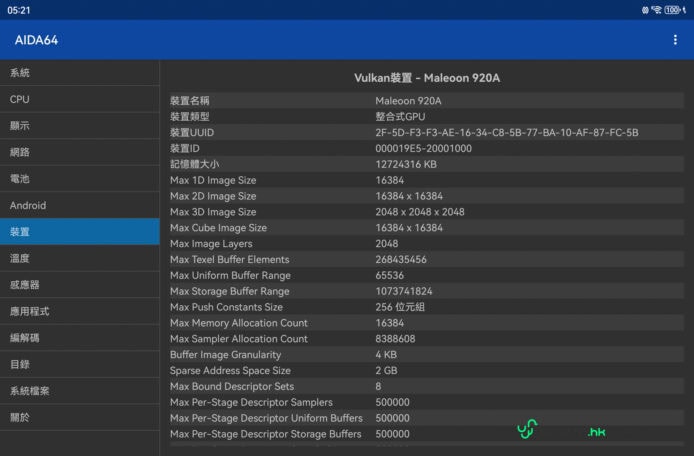The image size is (694, 456).
Task: Select Max Per-Stage Descriptor Storage Buffers row
Action: (427, 434)
